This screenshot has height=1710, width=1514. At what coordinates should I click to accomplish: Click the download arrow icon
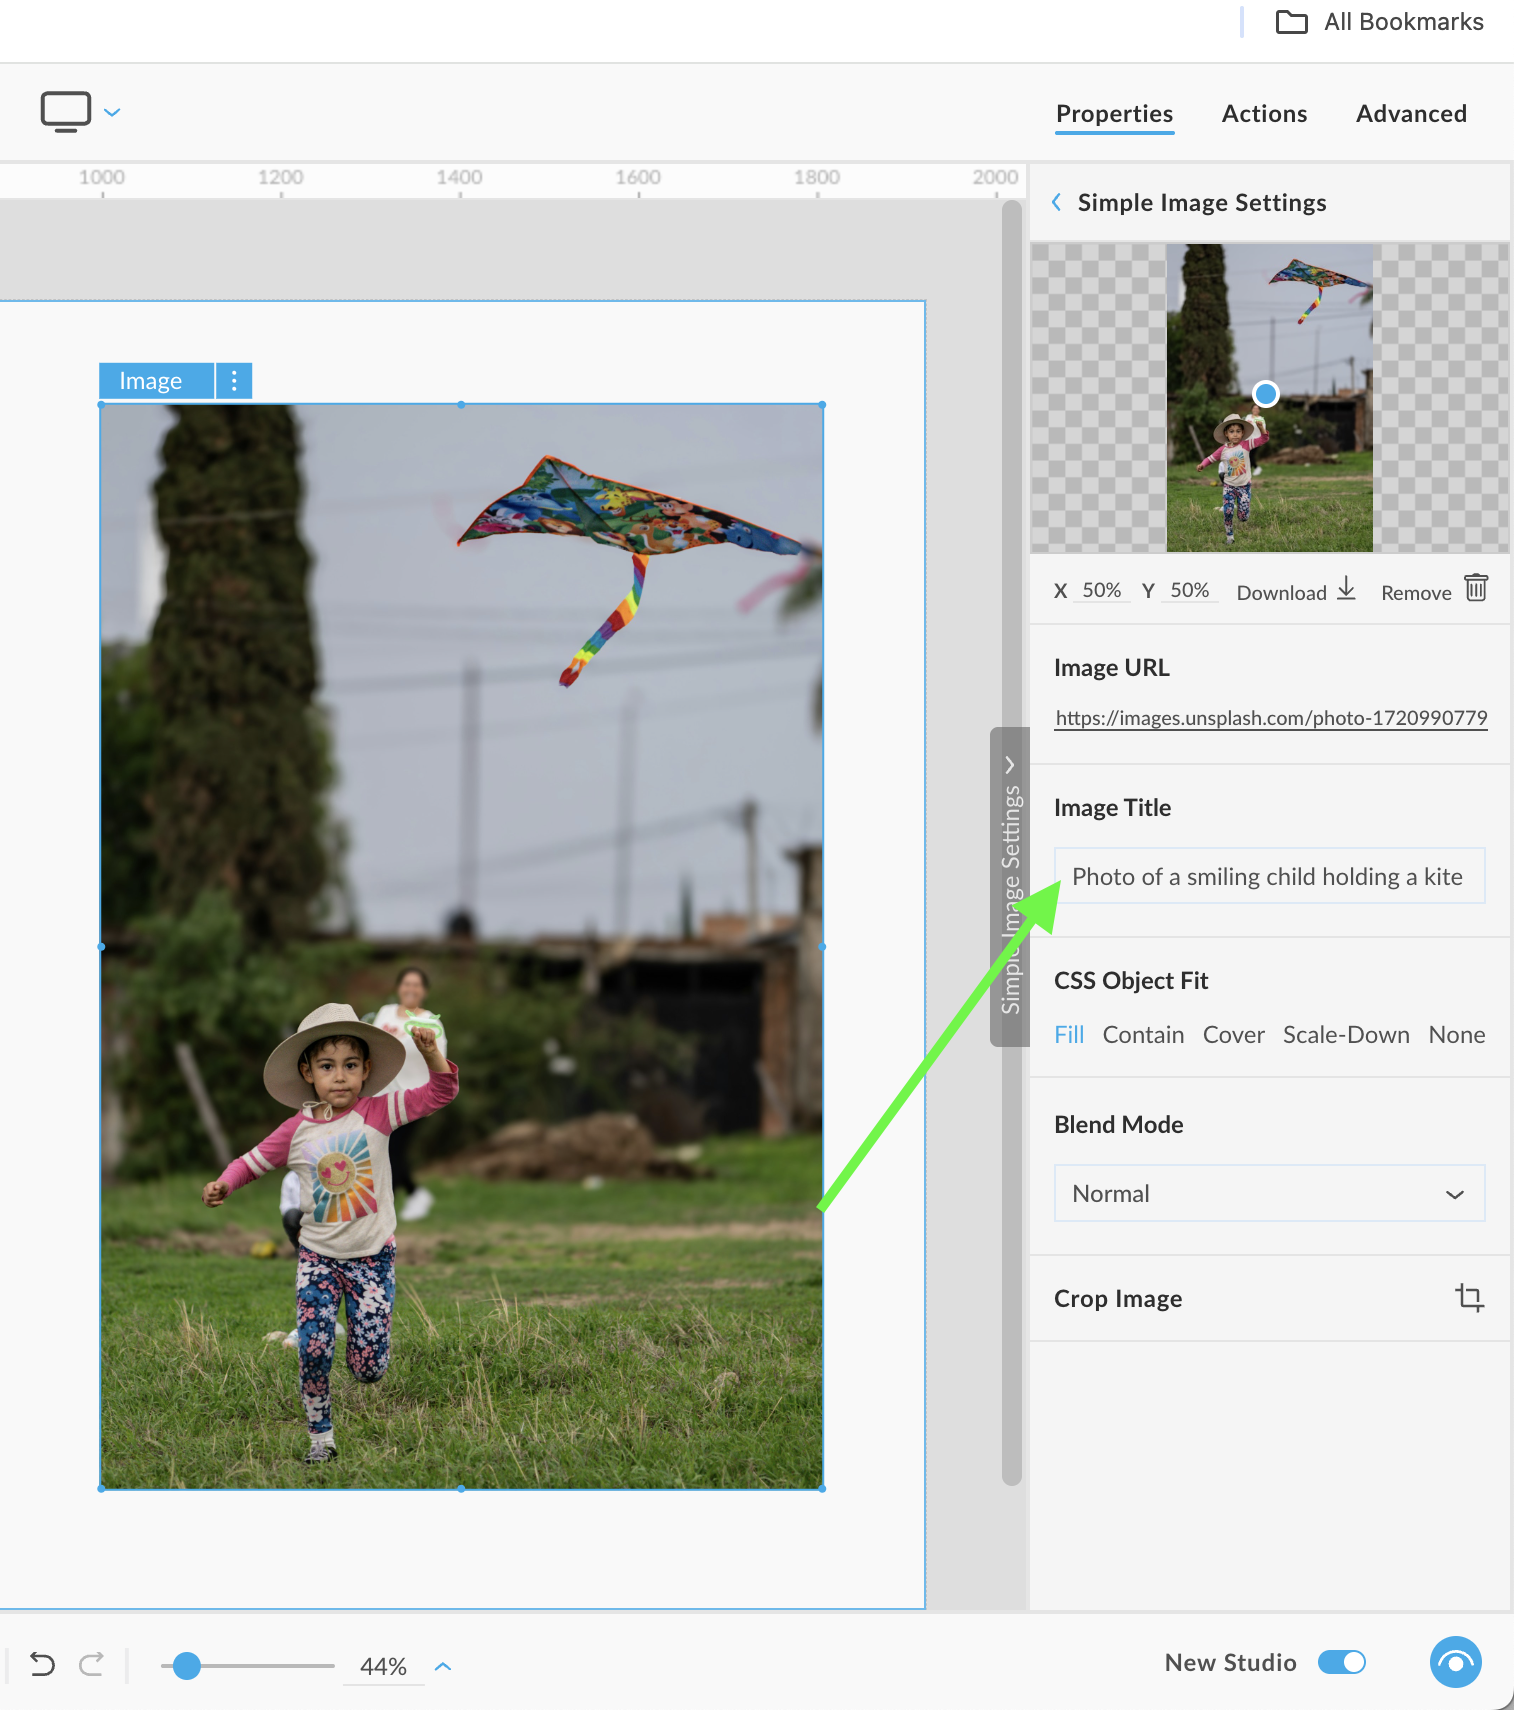1346,588
